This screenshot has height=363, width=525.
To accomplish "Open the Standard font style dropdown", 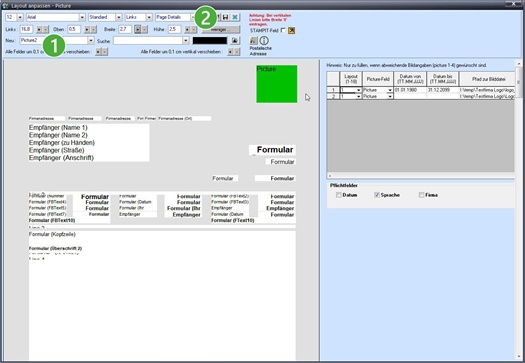I will [x=119, y=17].
